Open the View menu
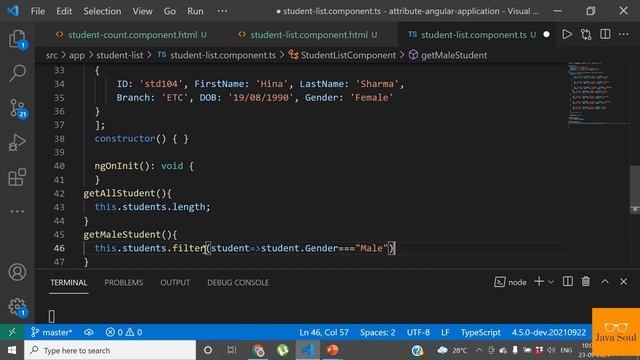The image size is (640, 360). [x=142, y=11]
